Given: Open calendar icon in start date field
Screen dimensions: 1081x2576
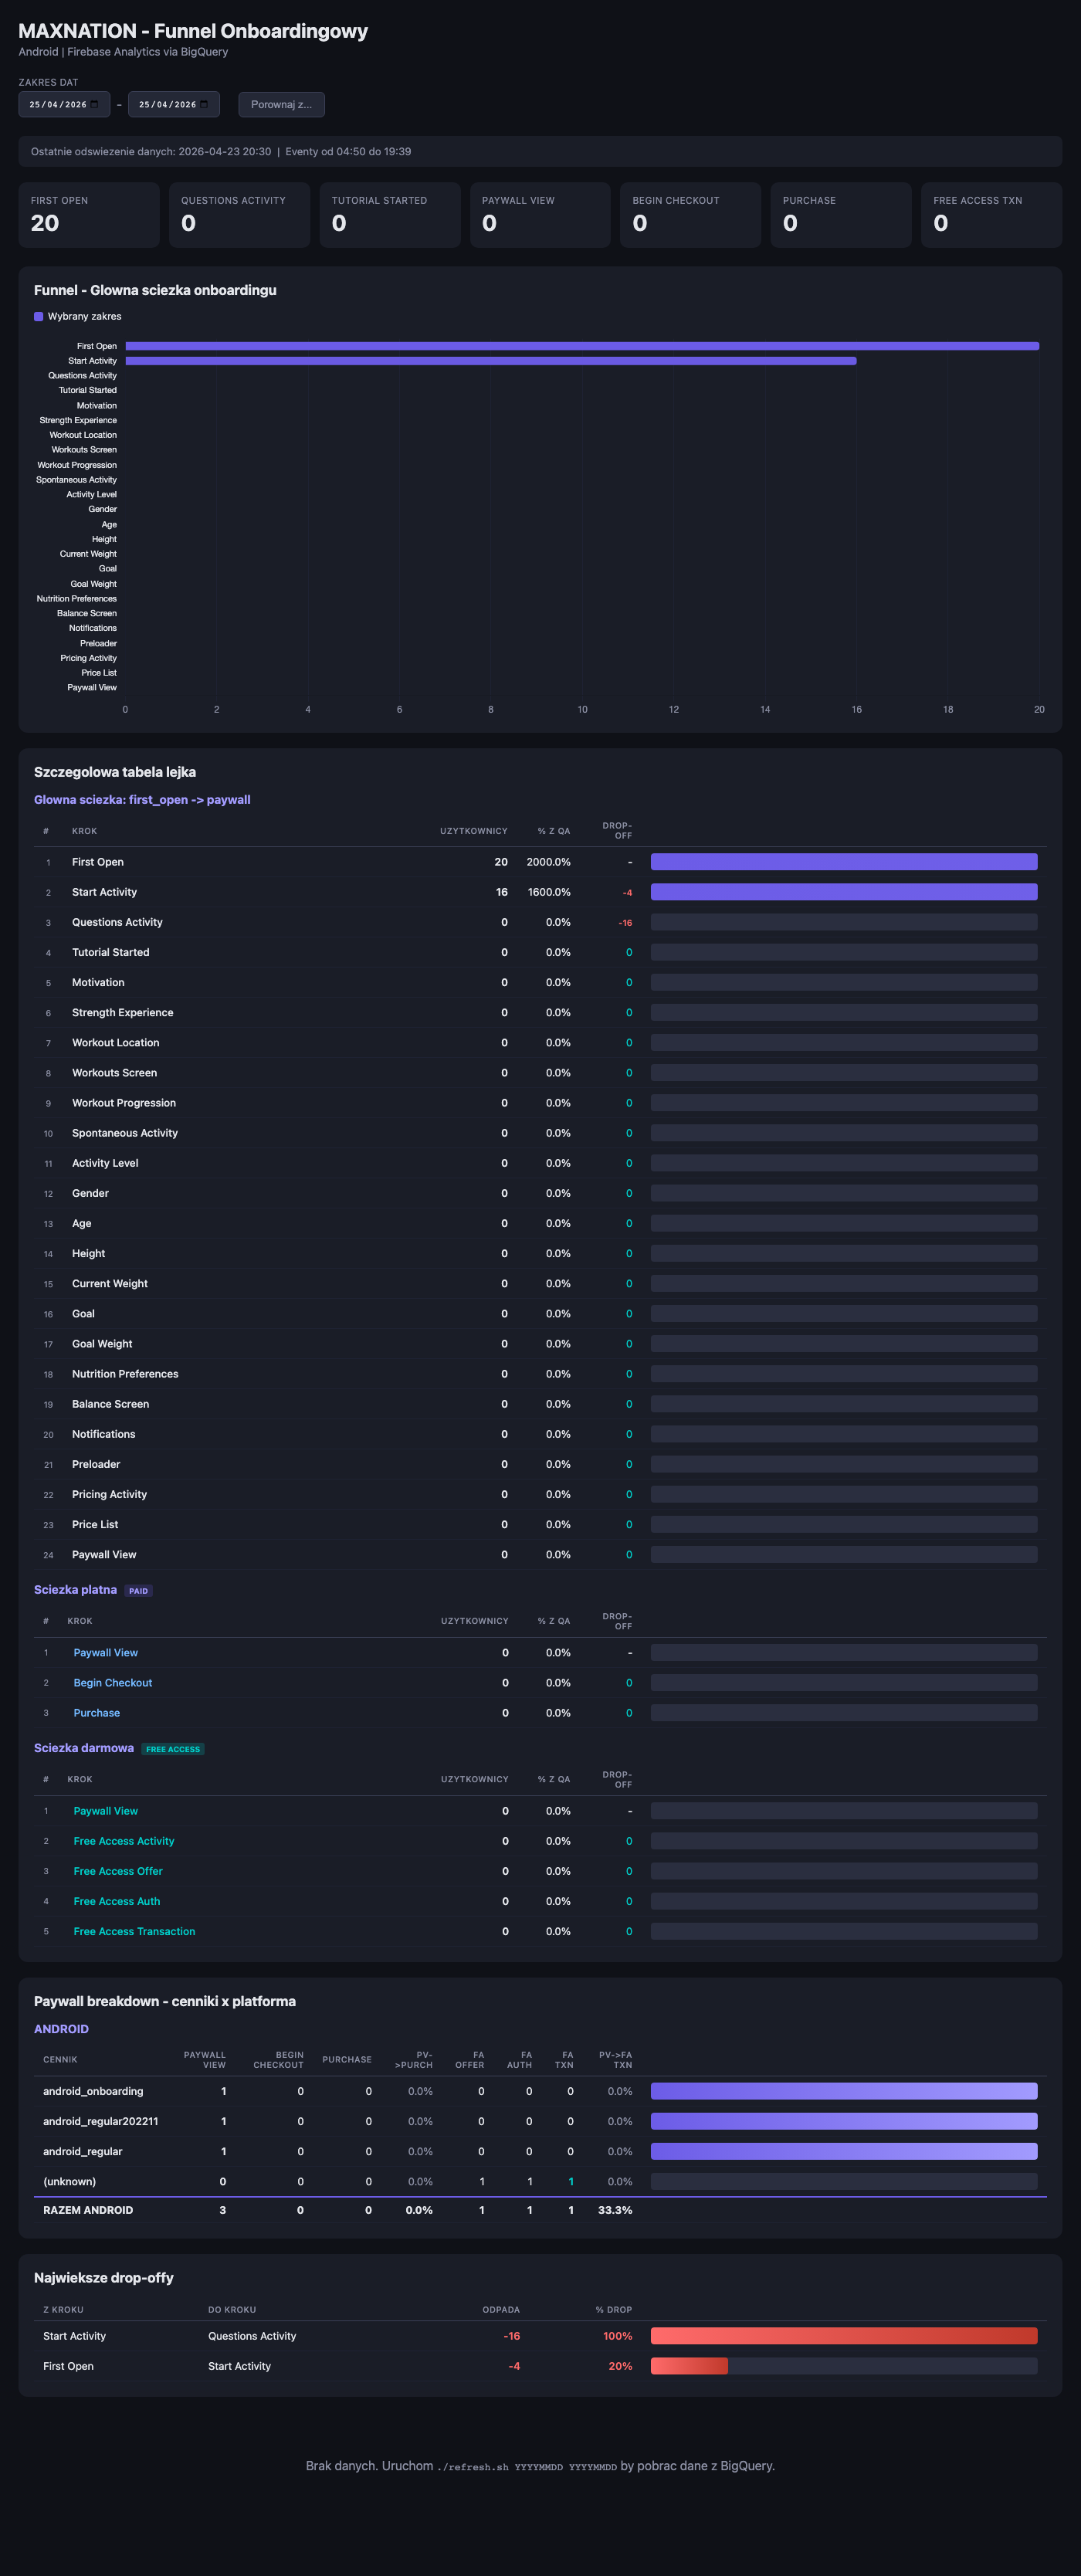Looking at the screenshot, I should point(95,104).
